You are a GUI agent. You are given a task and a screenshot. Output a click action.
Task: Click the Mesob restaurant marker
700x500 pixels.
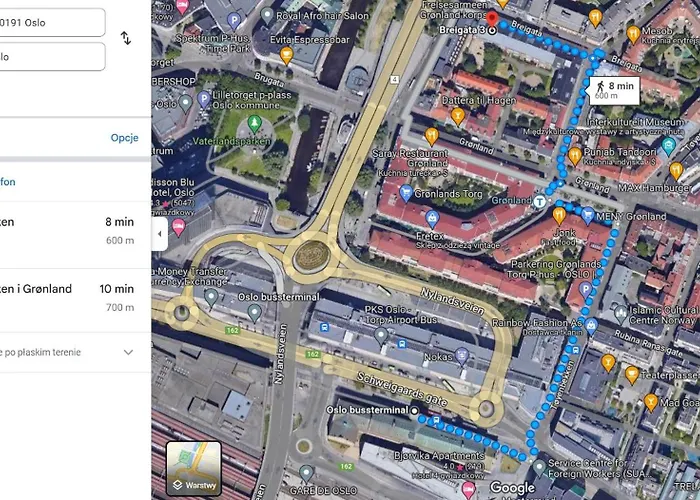633,34
